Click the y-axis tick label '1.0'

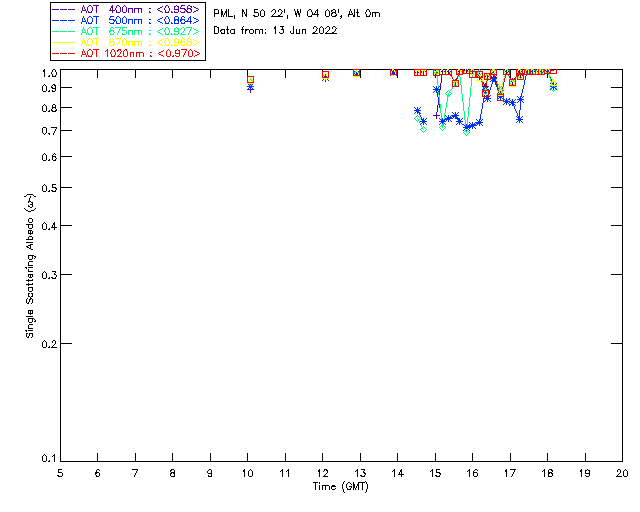49,73
